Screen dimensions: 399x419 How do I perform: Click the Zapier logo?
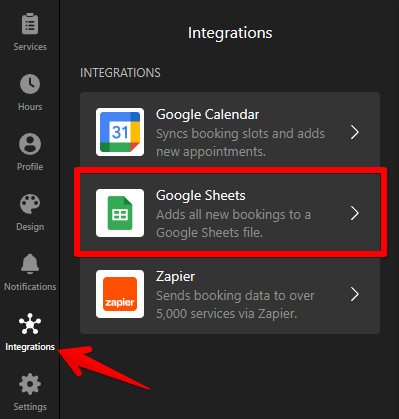point(120,294)
